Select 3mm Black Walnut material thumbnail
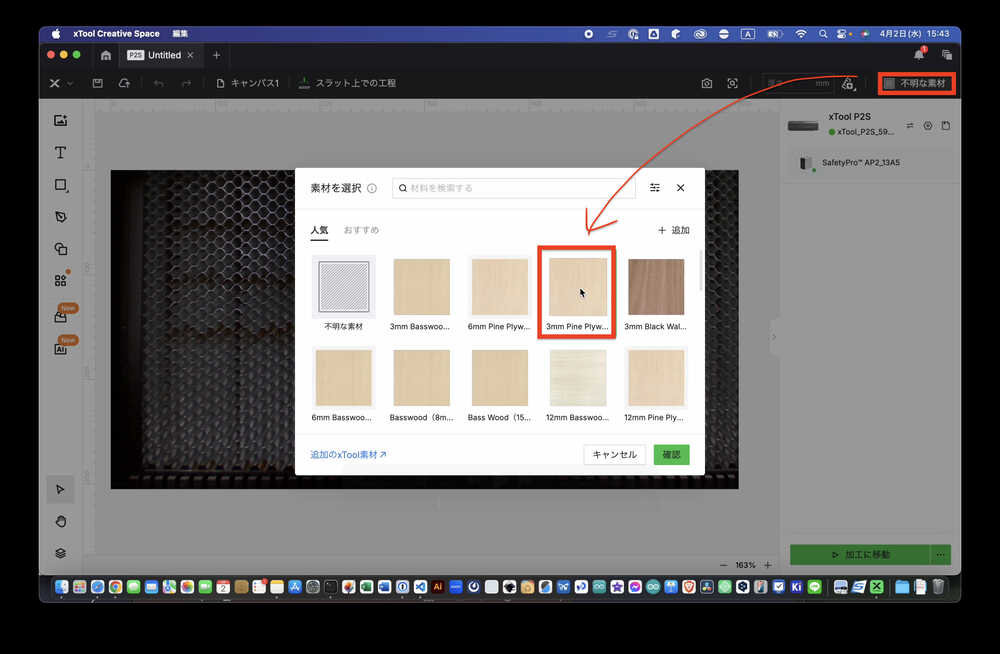Image resolution: width=1000 pixels, height=654 pixels. [655, 287]
